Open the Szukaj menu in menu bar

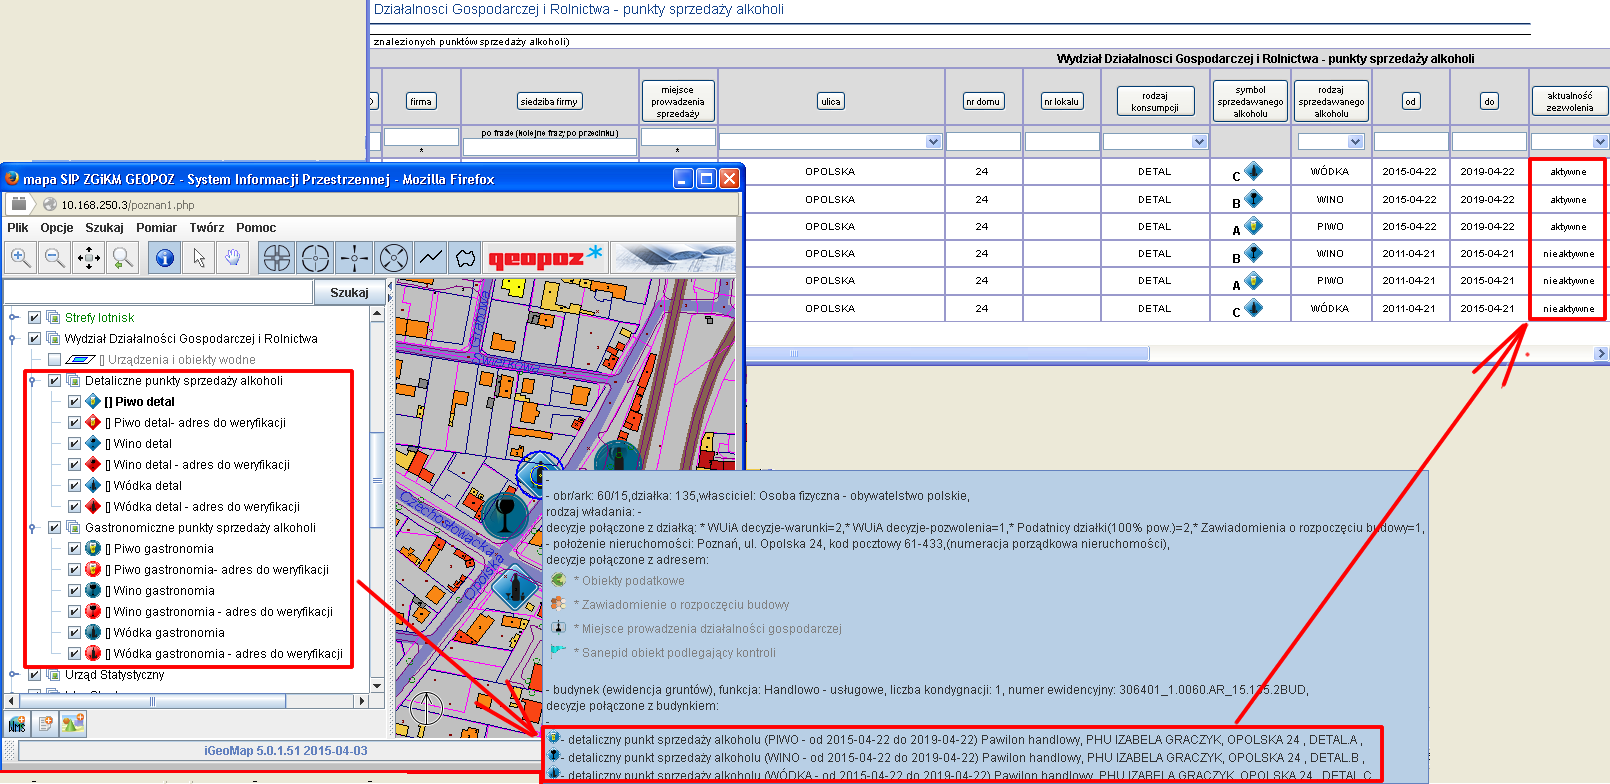point(104,228)
